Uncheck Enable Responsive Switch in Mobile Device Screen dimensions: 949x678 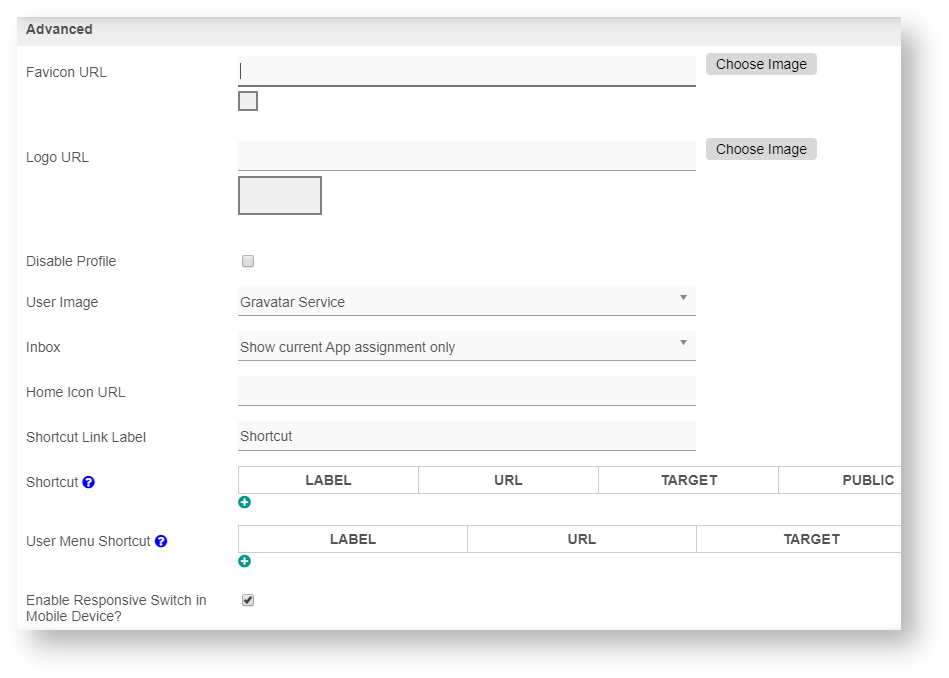[x=248, y=600]
